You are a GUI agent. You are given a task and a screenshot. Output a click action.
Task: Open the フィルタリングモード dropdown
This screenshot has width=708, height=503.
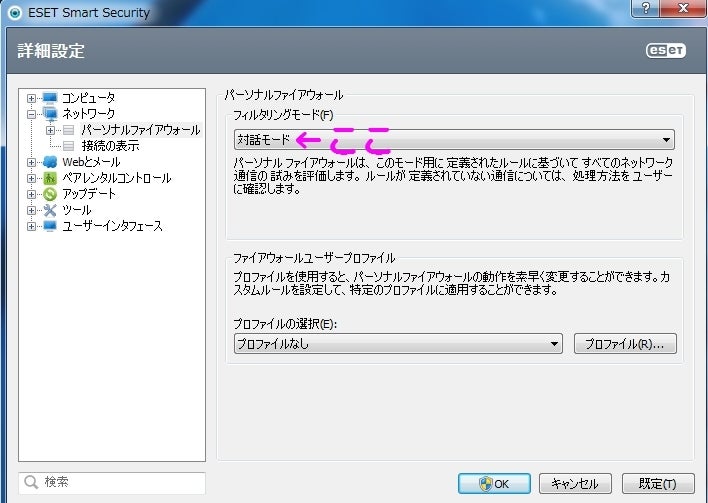click(454, 140)
